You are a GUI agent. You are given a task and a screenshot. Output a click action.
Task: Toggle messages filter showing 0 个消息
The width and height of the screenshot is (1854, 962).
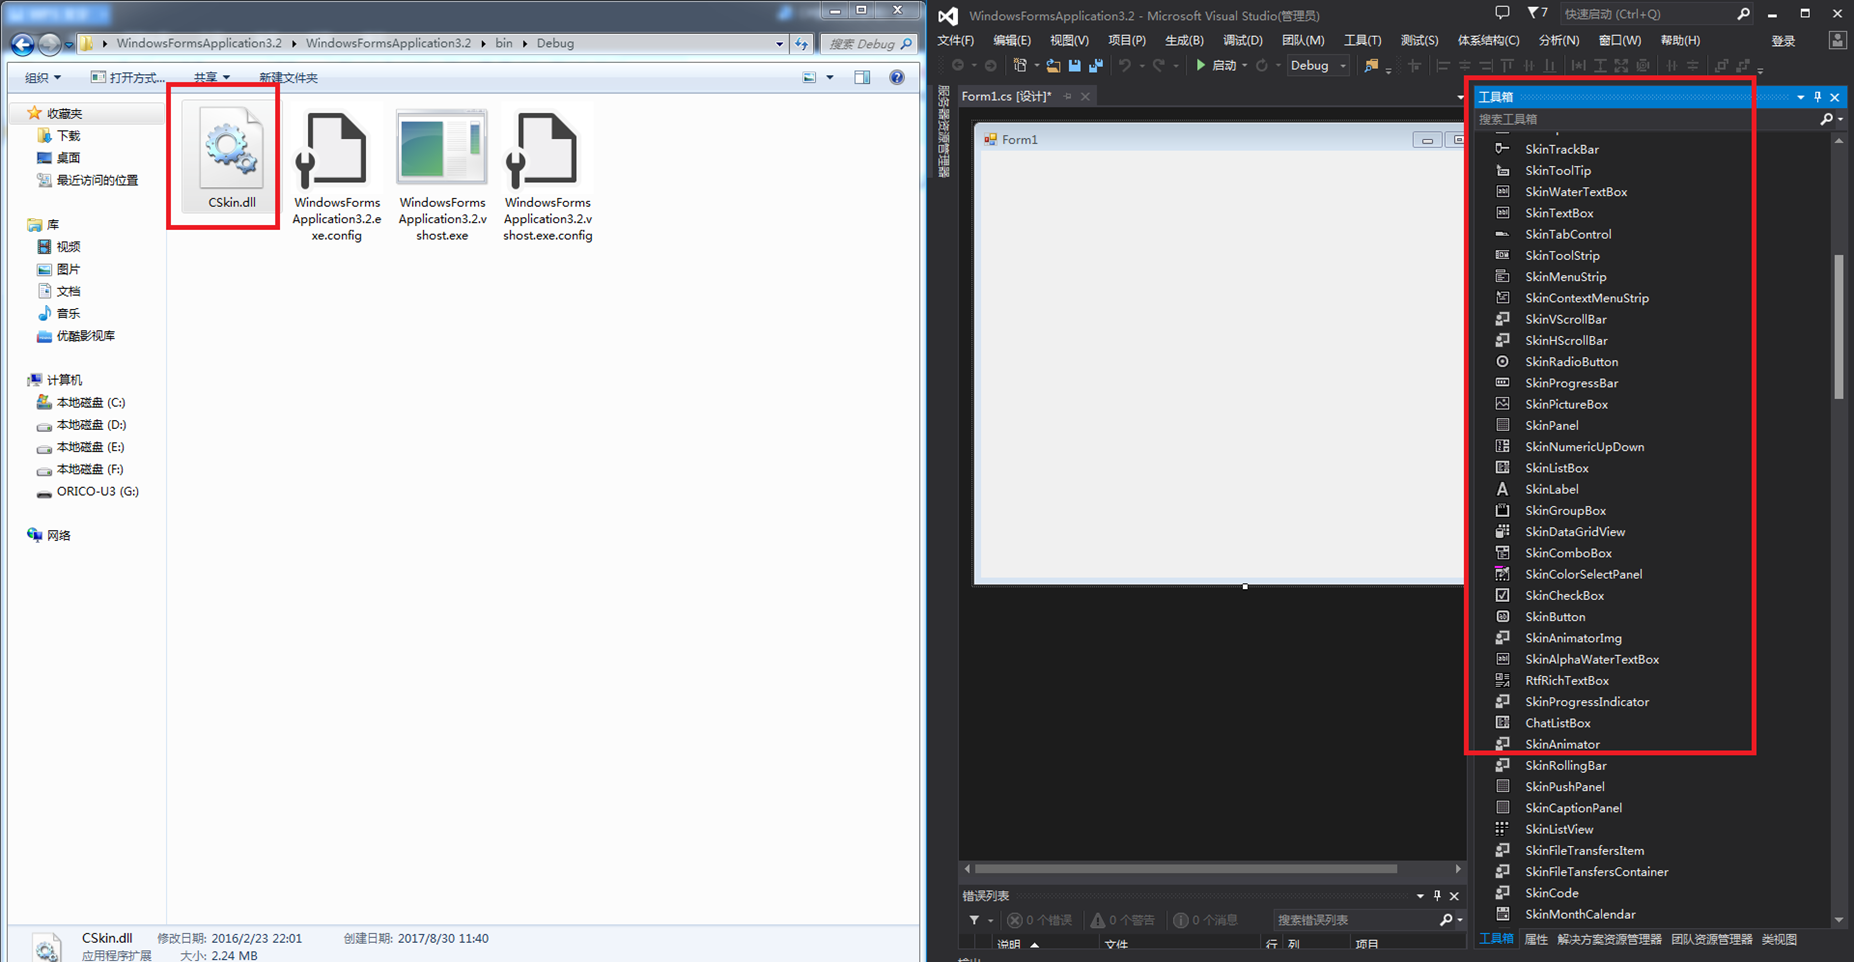tap(1205, 920)
